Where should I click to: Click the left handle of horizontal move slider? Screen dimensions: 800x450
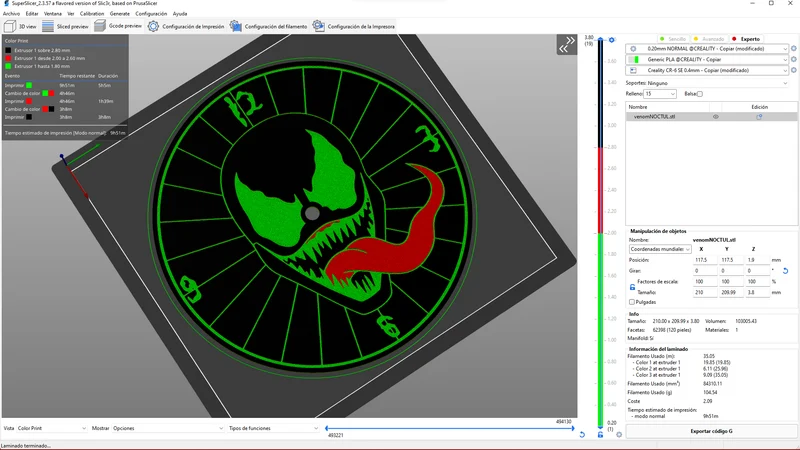[327, 428]
